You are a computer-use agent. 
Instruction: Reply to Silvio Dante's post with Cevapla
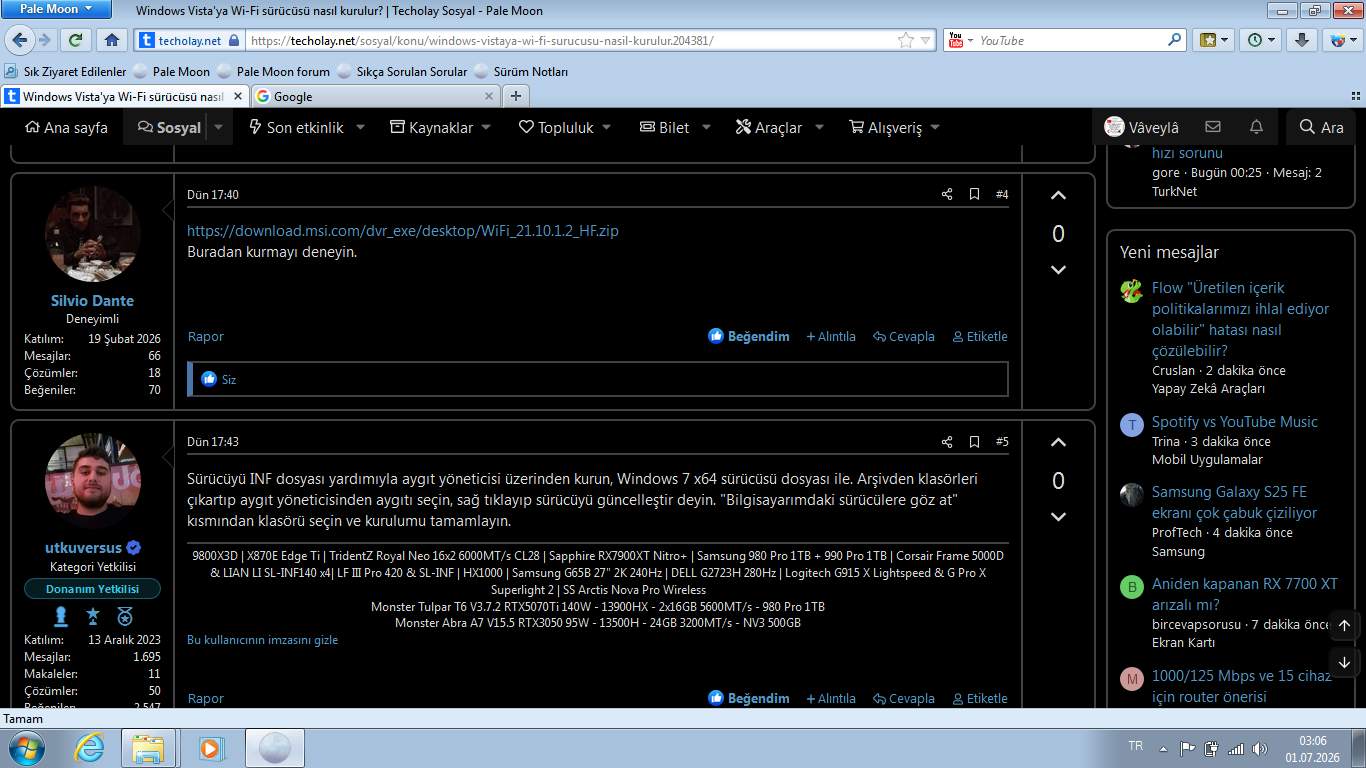point(904,336)
